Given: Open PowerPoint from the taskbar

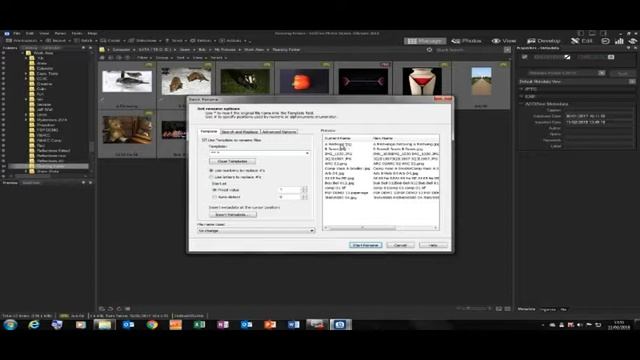Looking at the screenshot, I should [270, 325].
